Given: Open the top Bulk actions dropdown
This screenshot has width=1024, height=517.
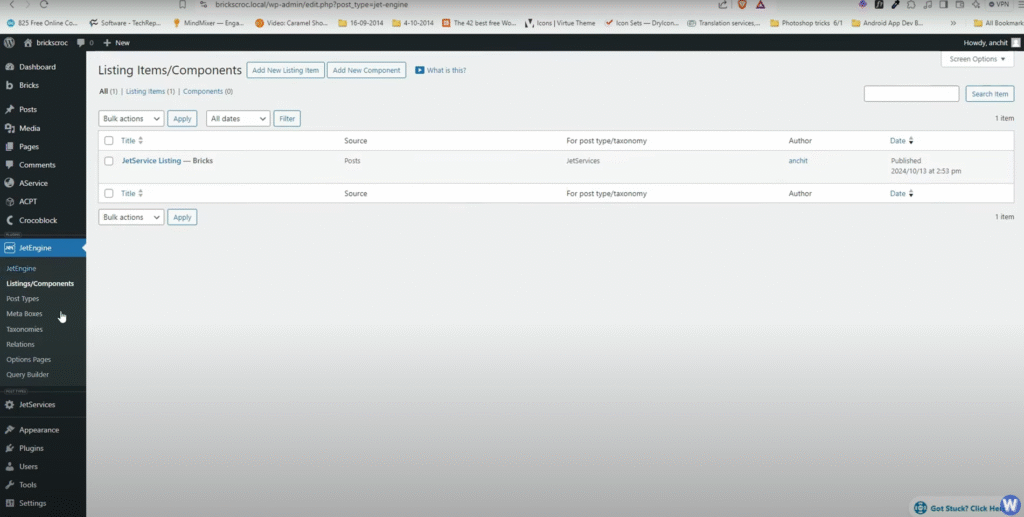Looking at the screenshot, I should 130,119.
